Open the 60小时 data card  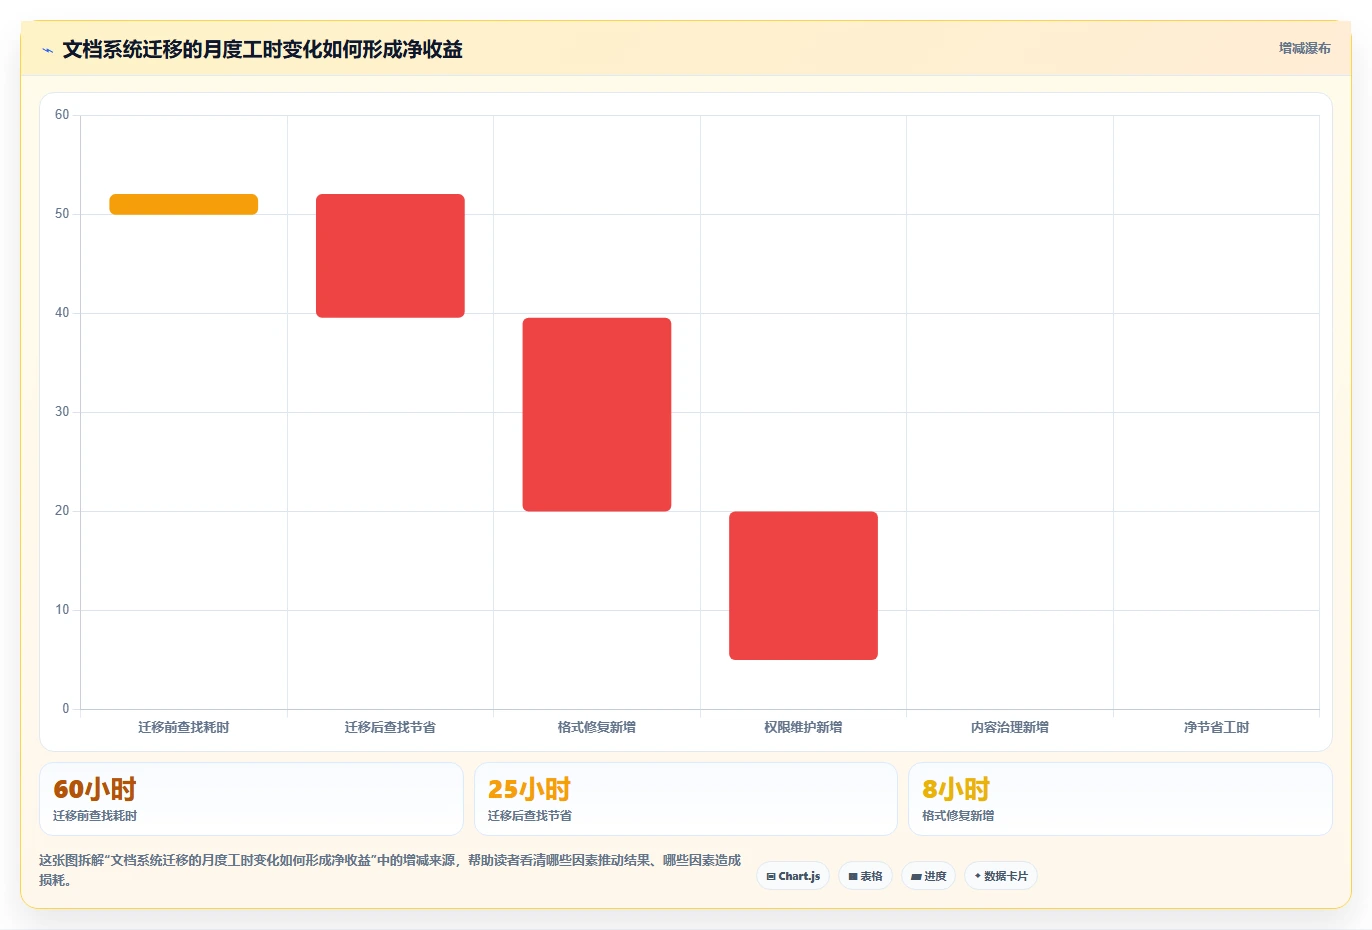pos(251,799)
